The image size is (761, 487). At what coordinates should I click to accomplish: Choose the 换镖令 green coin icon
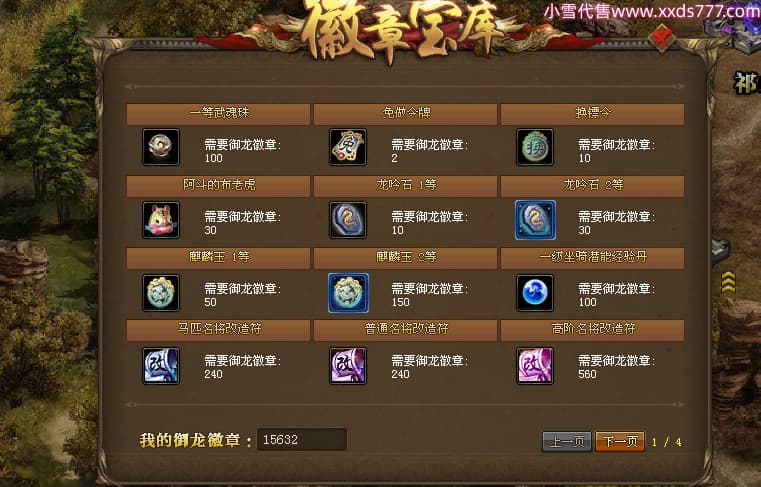pyautogui.click(x=534, y=147)
